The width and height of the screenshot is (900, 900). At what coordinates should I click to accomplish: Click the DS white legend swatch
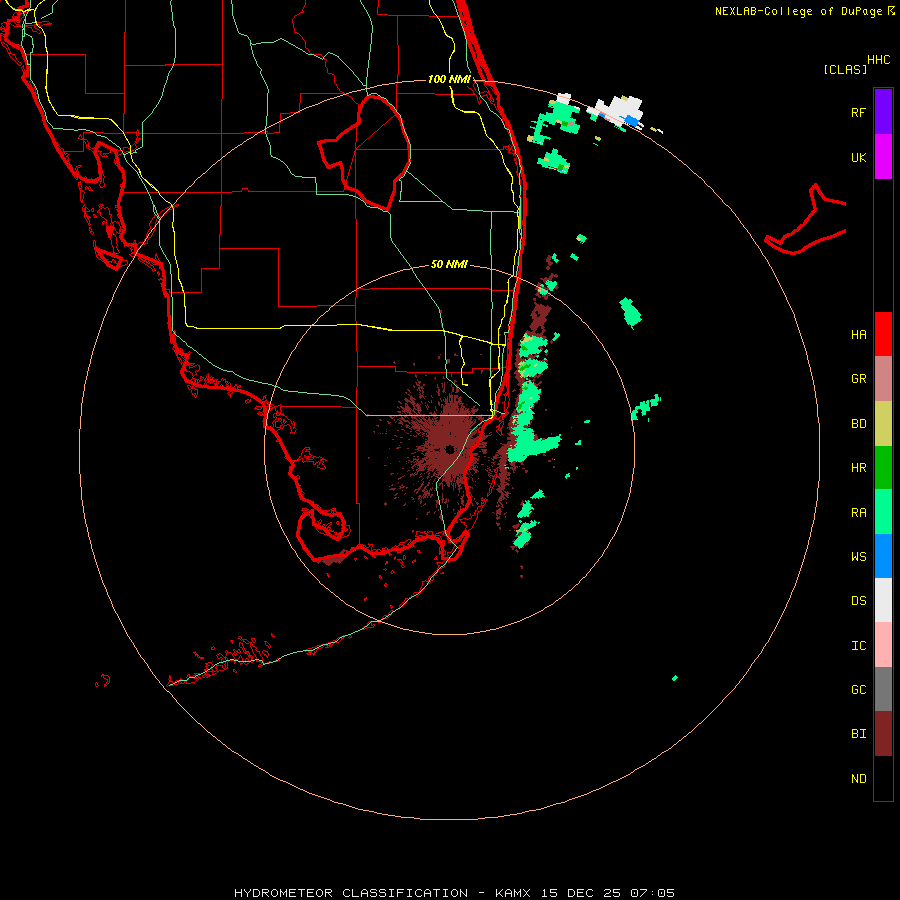[883, 600]
